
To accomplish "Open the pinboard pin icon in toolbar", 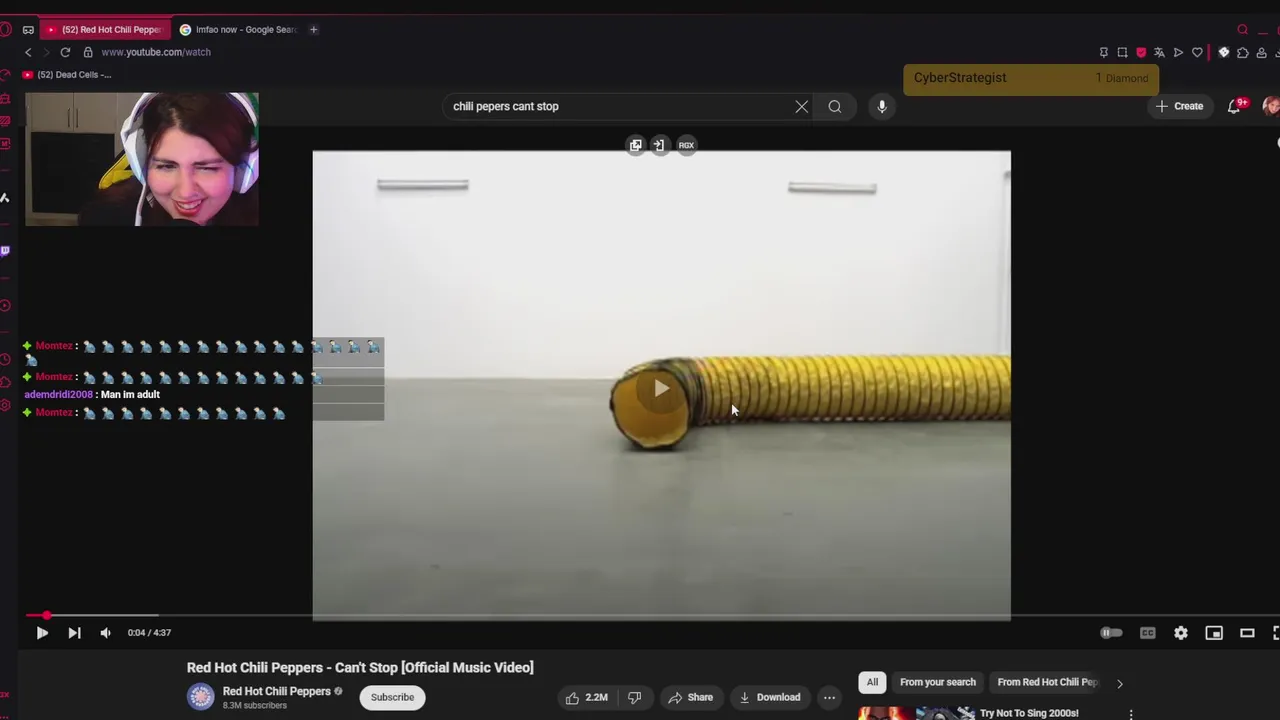I will (1104, 53).
